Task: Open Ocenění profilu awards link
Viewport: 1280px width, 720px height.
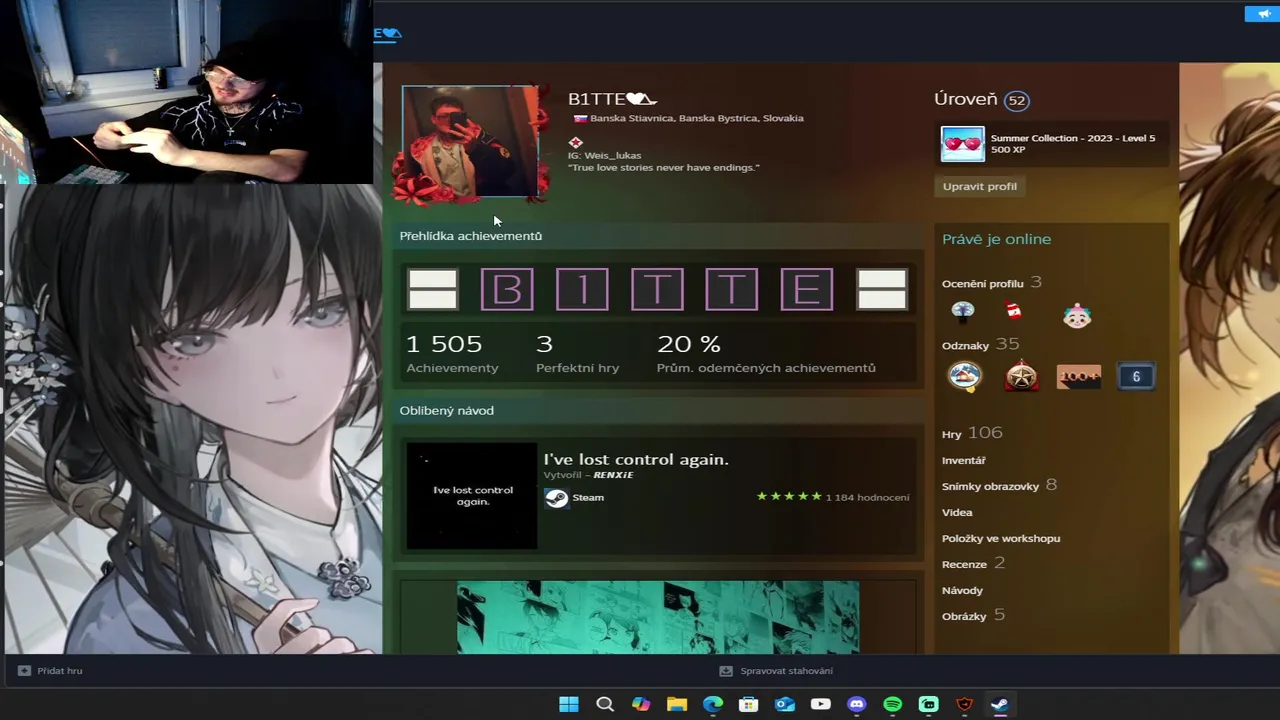Action: tap(992, 283)
